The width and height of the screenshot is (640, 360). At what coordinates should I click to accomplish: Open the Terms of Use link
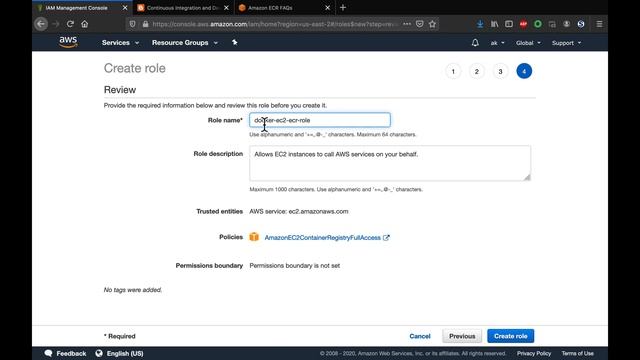point(578,353)
